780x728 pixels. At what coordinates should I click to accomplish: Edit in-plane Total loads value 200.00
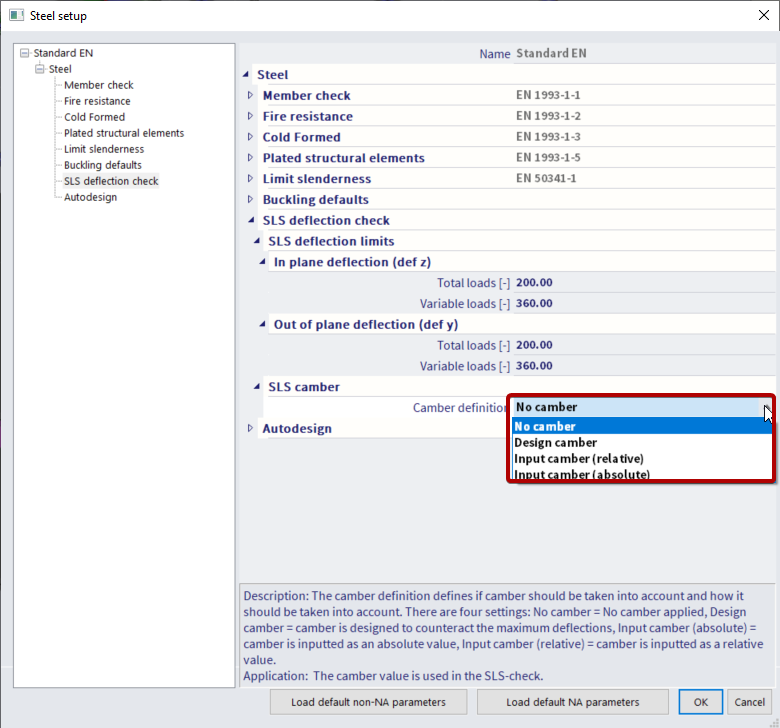(x=535, y=283)
